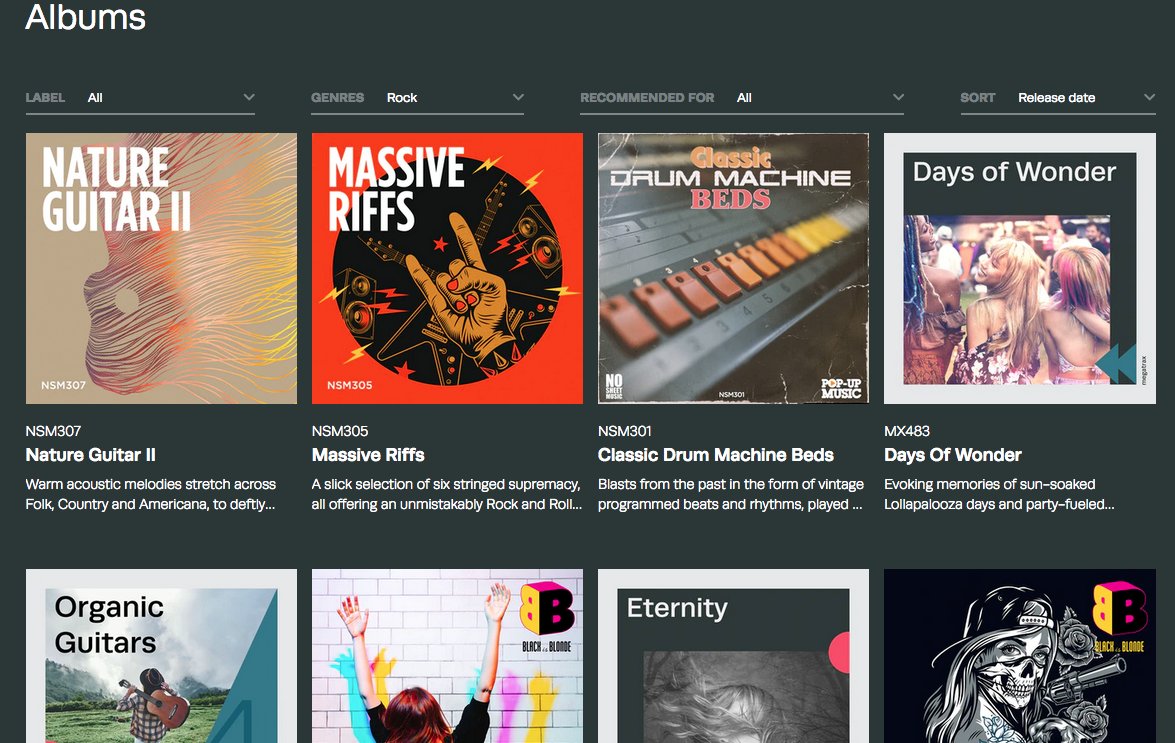Click the chevron arrow of Recommended For filter
Screen dimensions: 1175x743
[898, 97]
